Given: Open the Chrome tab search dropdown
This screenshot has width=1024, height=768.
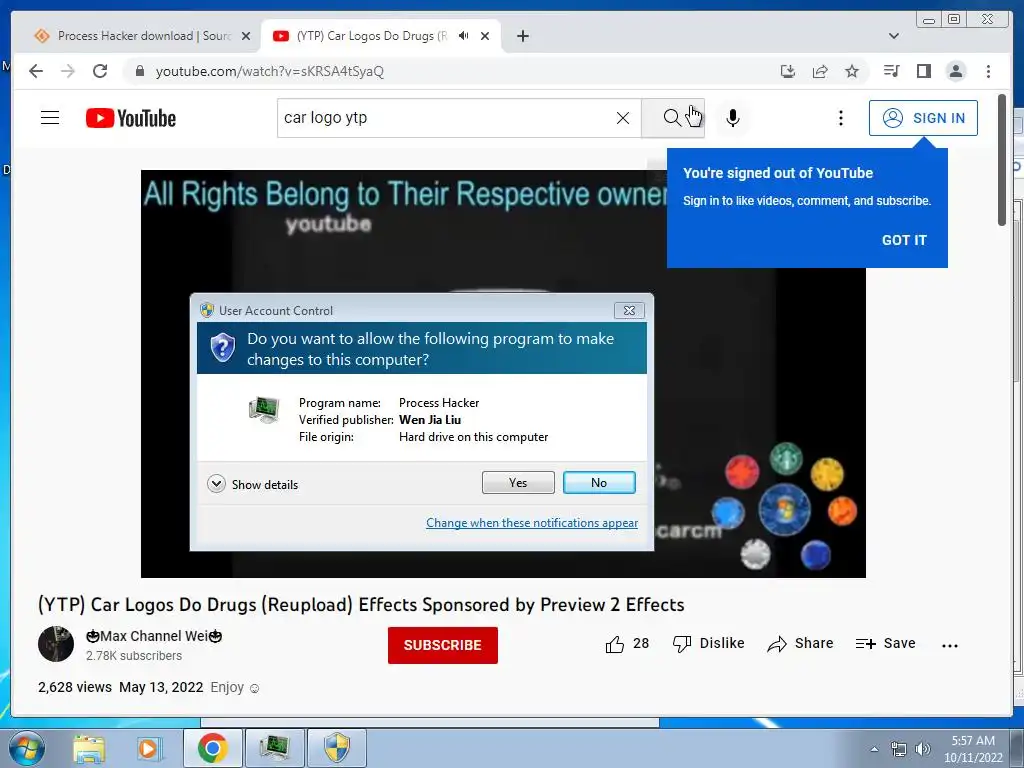Looking at the screenshot, I should pos(894,36).
